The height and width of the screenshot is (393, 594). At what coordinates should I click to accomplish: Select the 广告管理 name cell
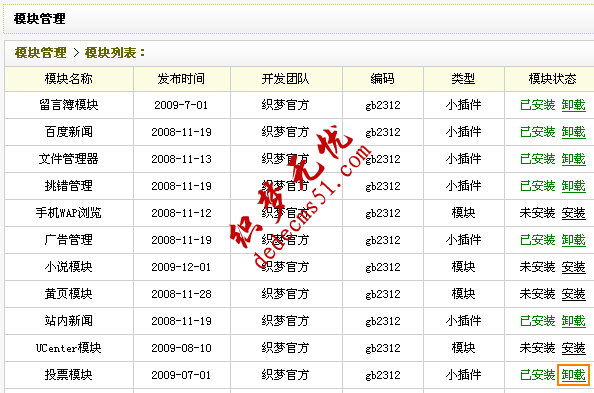[69, 240]
